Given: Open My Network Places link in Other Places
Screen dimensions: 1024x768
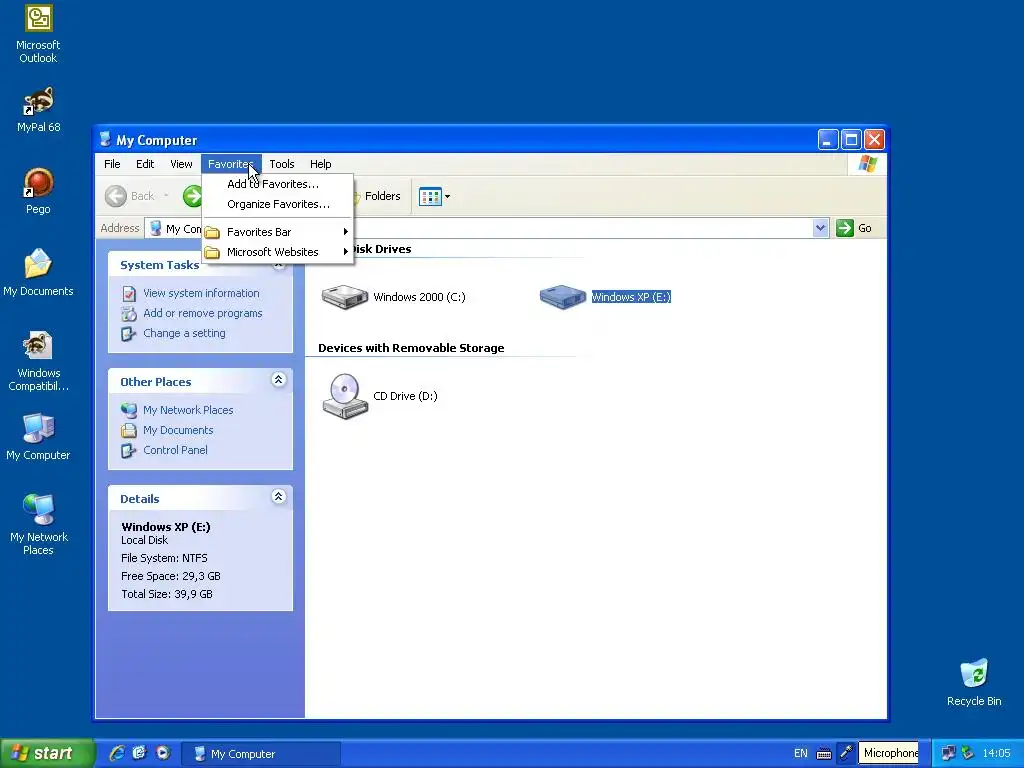Looking at the screenshot, I should 188,410.
